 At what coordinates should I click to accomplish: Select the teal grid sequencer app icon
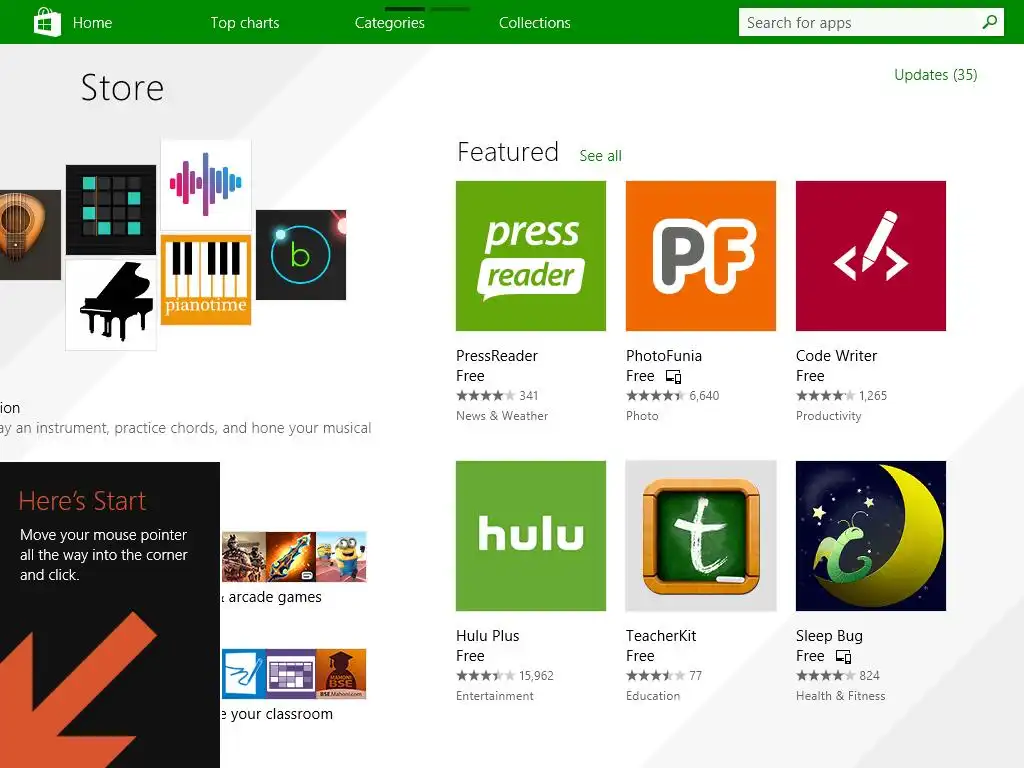(111, 210)
